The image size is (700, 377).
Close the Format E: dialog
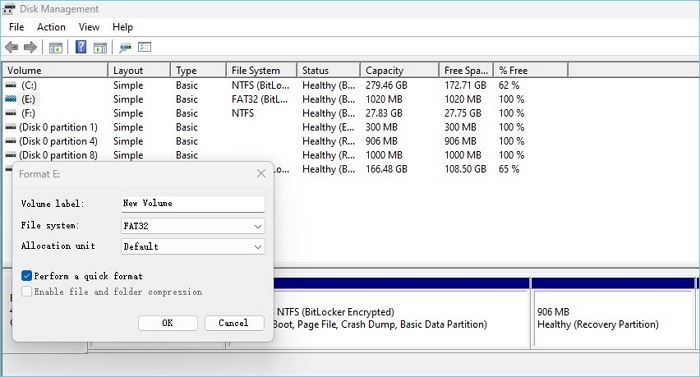click(261, 174)
